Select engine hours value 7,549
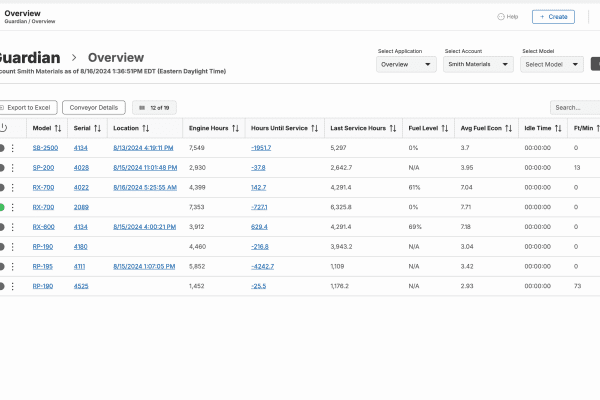 tap(197, 148)
